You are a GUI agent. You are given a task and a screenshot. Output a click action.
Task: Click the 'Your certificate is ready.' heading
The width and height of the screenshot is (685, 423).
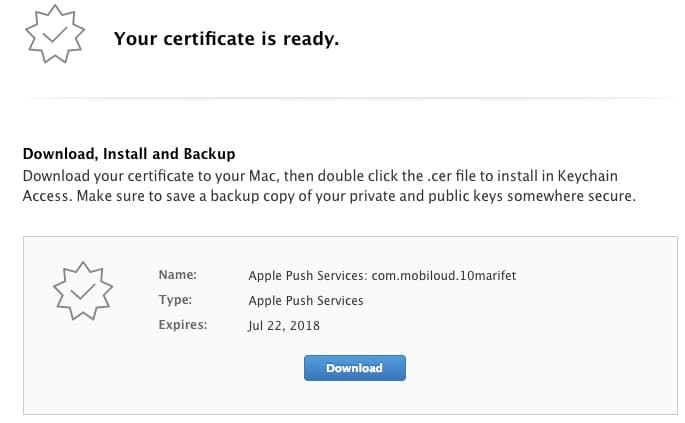tap(226, 39)
